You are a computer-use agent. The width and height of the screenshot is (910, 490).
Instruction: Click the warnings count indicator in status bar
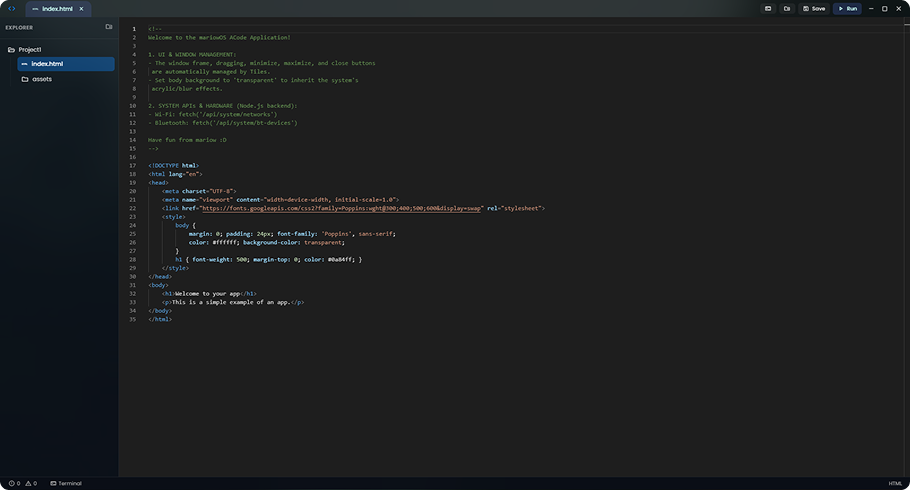click(x=31, y=483)
